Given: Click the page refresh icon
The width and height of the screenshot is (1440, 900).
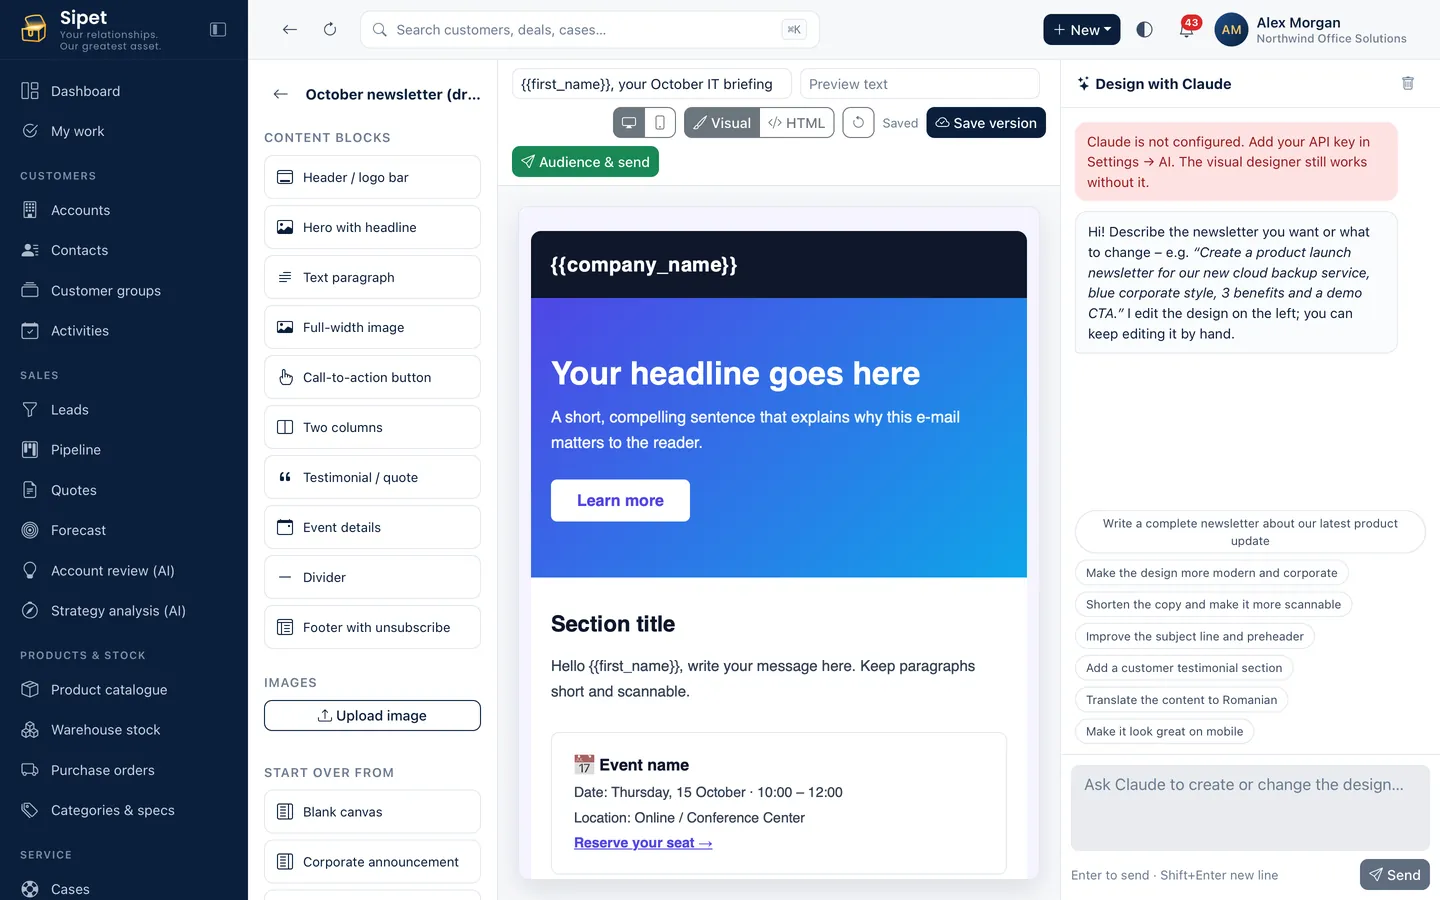Looking at the screenshot, I should [330, 30].
